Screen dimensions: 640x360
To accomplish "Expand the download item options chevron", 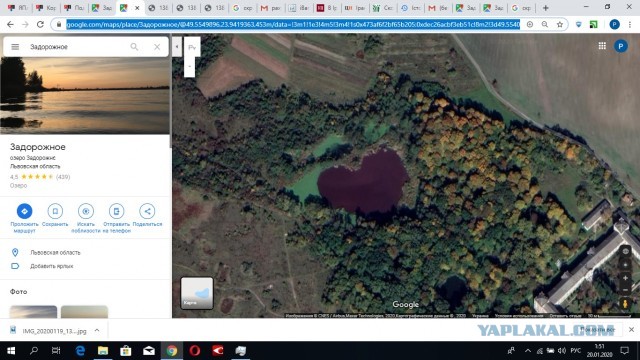I will [x=97, y=330].
